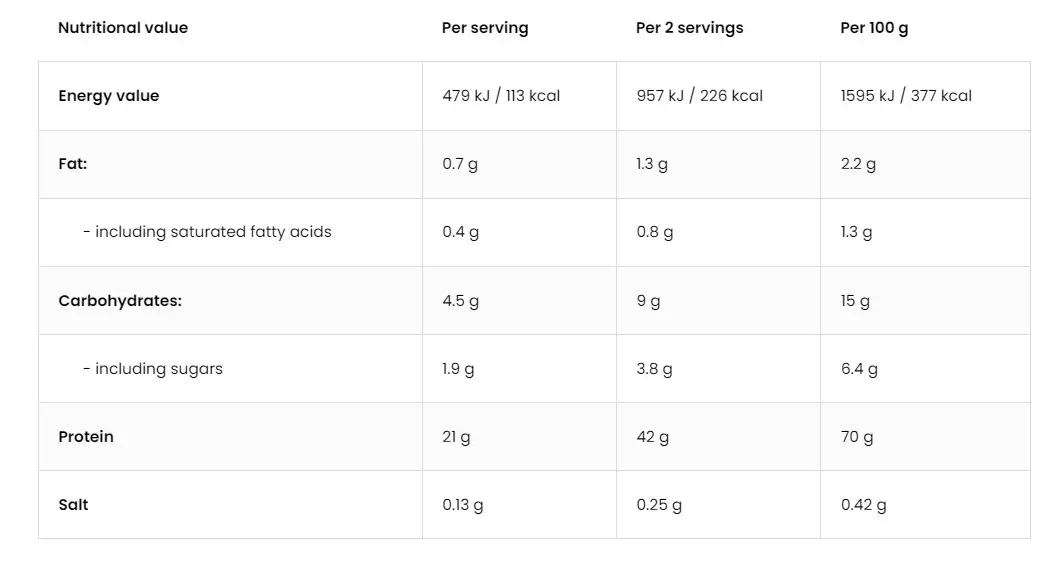Screen dimensions: 1062x562
Task: Click the "Protein" row label
Action: point(86,437)
